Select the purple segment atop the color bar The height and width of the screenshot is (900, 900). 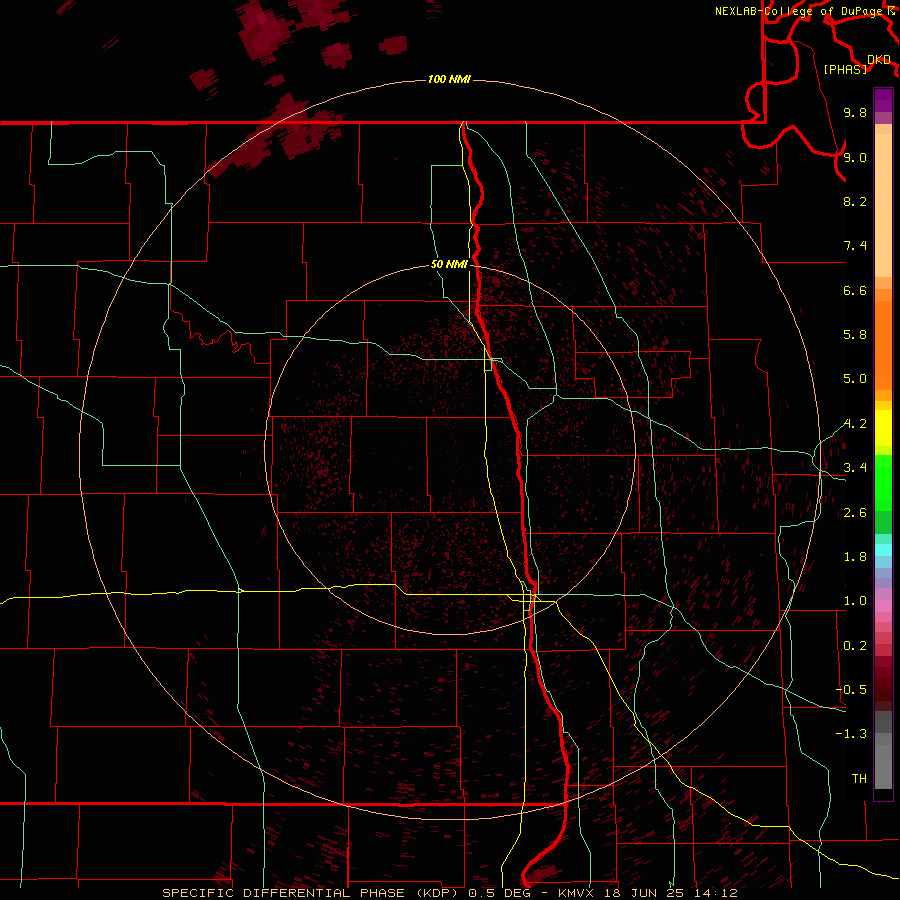pyautogui.click(x=883, y=100)
